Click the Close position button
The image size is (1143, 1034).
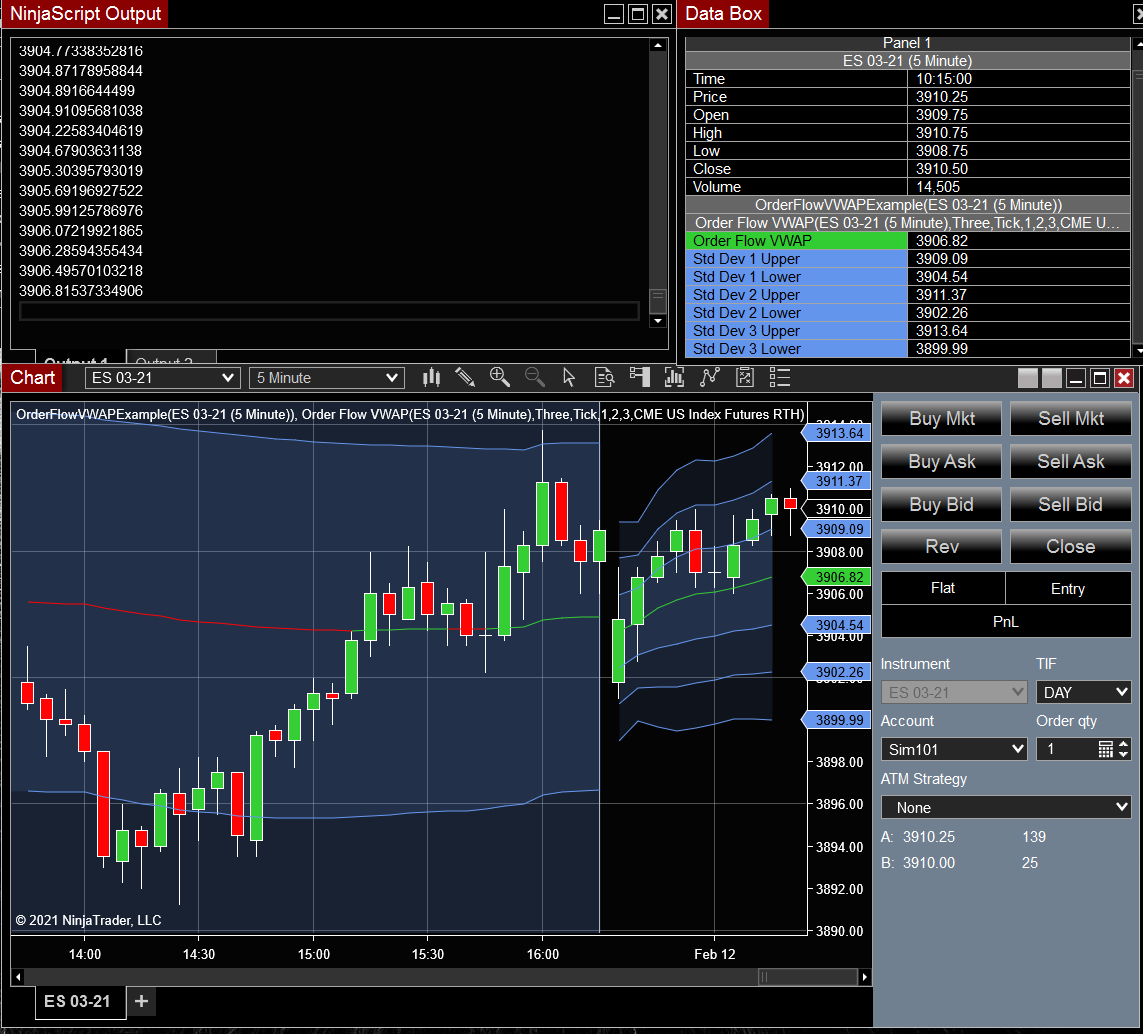click(1071, 547)
